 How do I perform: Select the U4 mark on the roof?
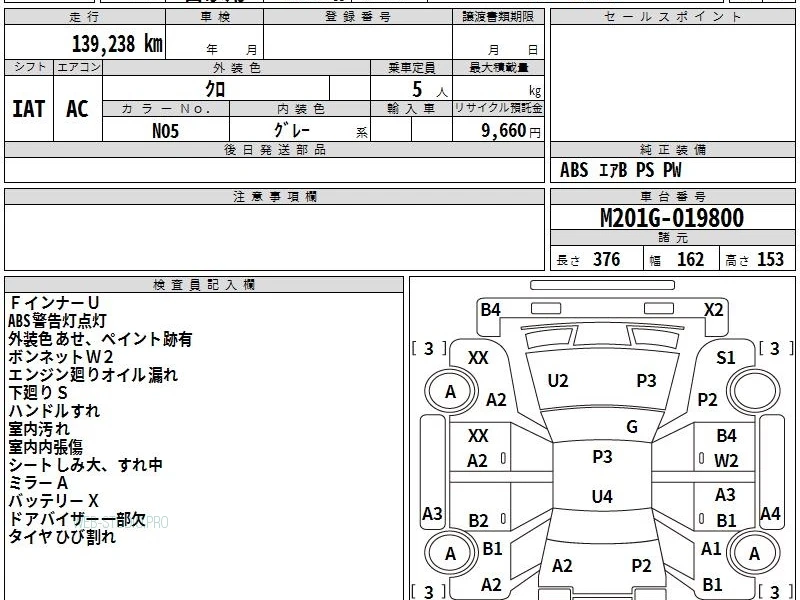pos(602,496)
